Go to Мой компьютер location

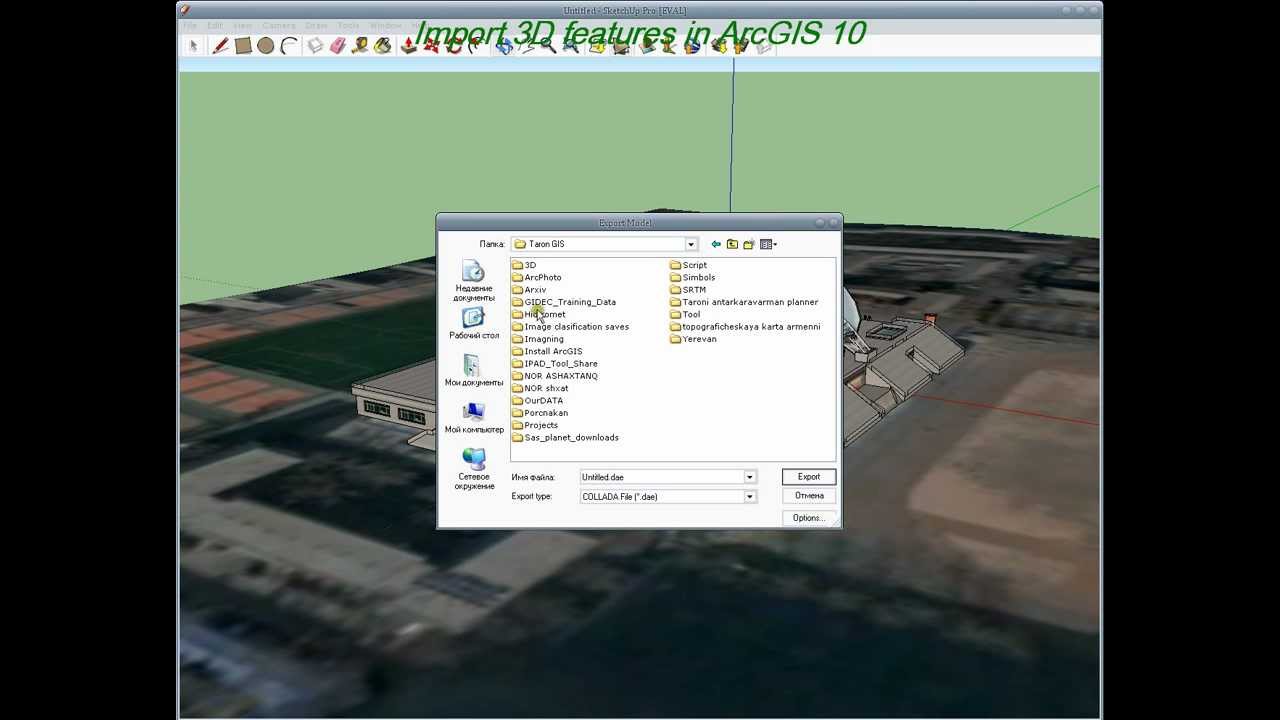coord(473,418)
